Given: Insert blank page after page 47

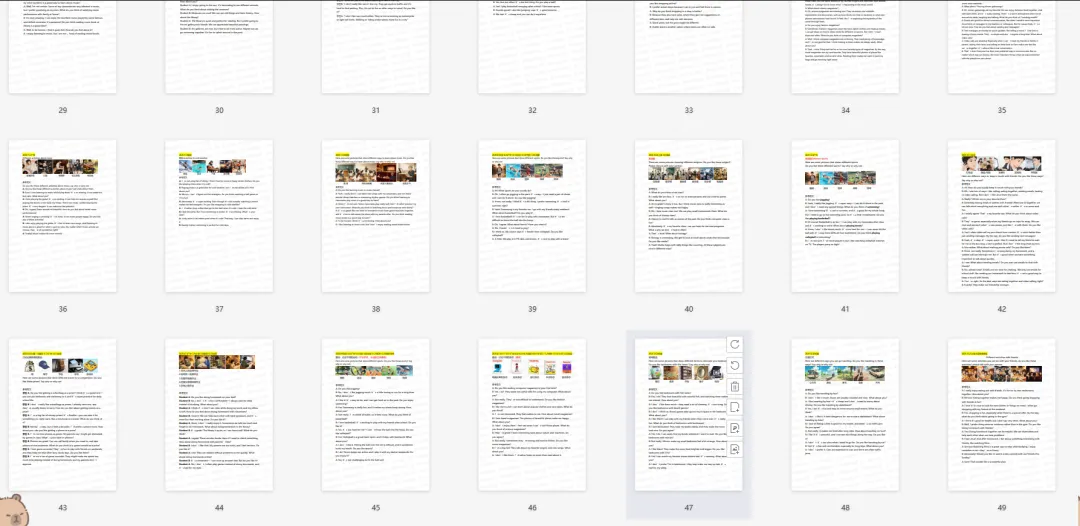Looking at the screenshot, I should (x=734, y=408).
